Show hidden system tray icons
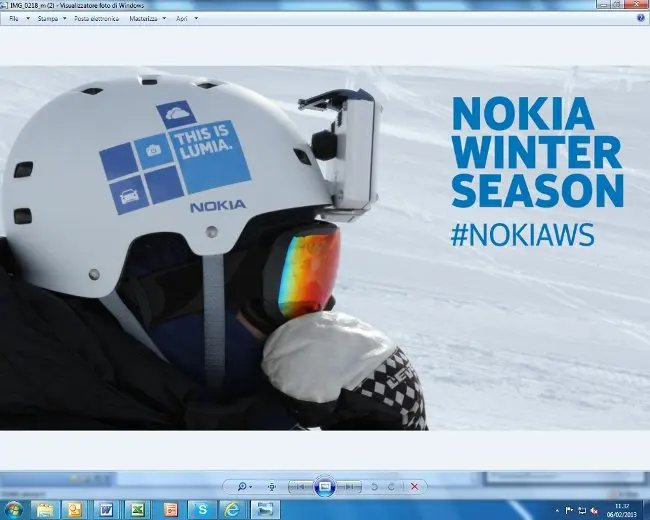 click(557, 510)
